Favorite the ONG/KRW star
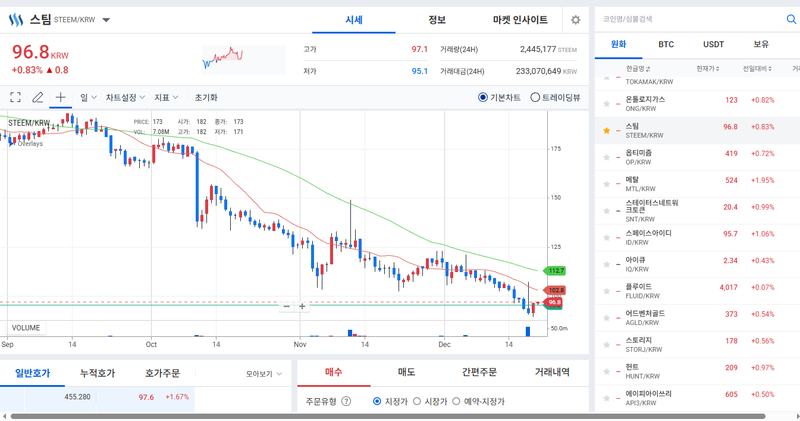800x421 pixels. point(606,104)
